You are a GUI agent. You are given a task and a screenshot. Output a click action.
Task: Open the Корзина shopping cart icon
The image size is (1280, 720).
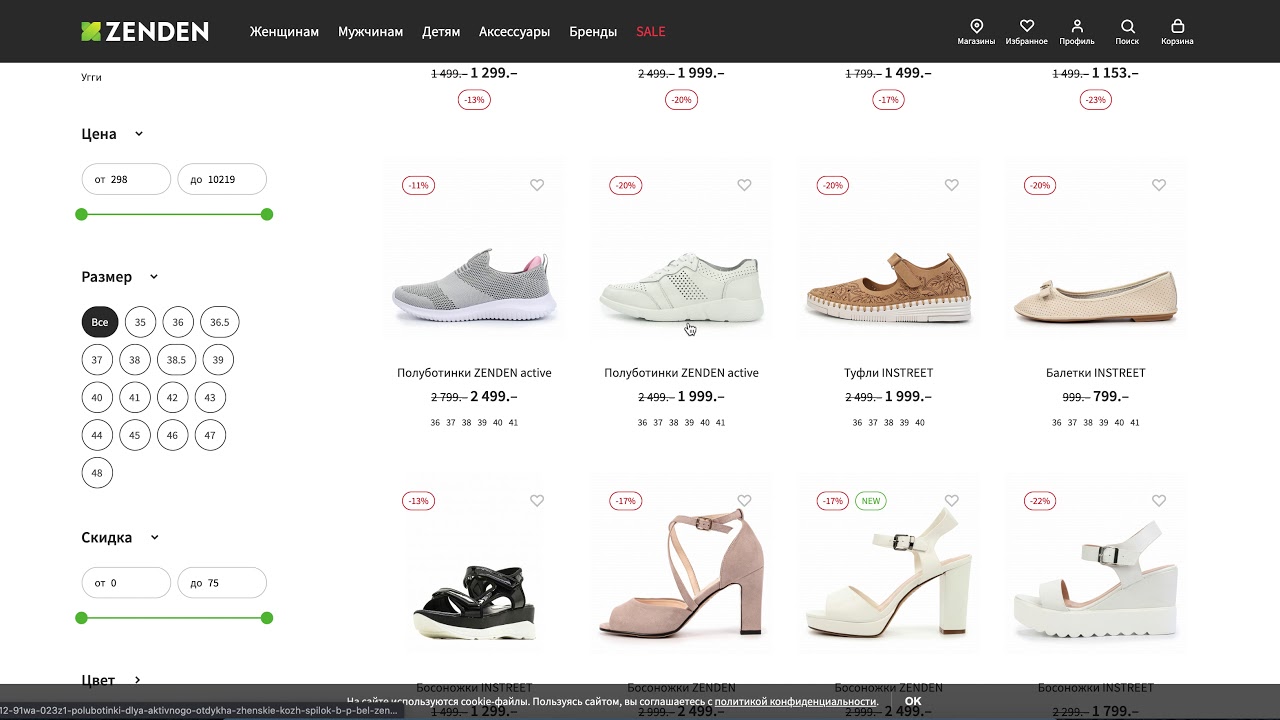(x=1177, y=32)
